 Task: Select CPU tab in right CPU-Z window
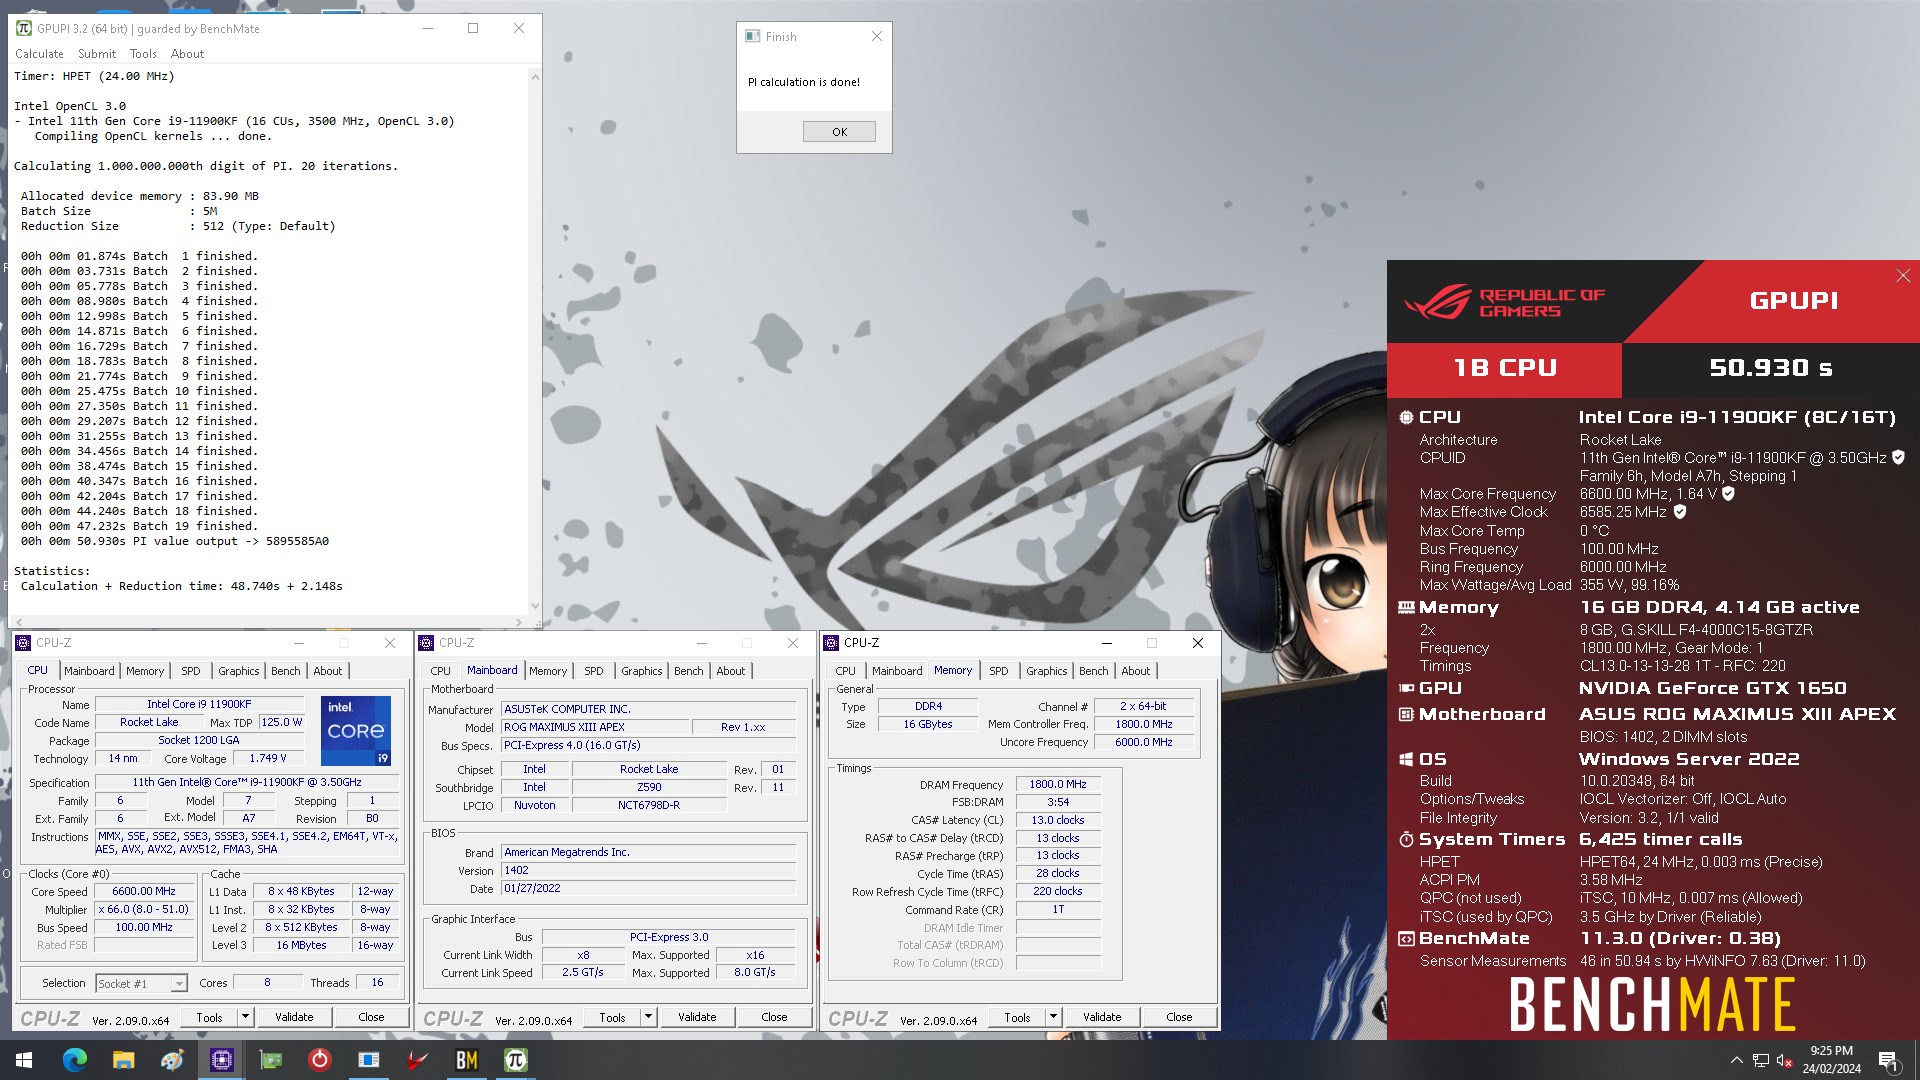(845, 671)
